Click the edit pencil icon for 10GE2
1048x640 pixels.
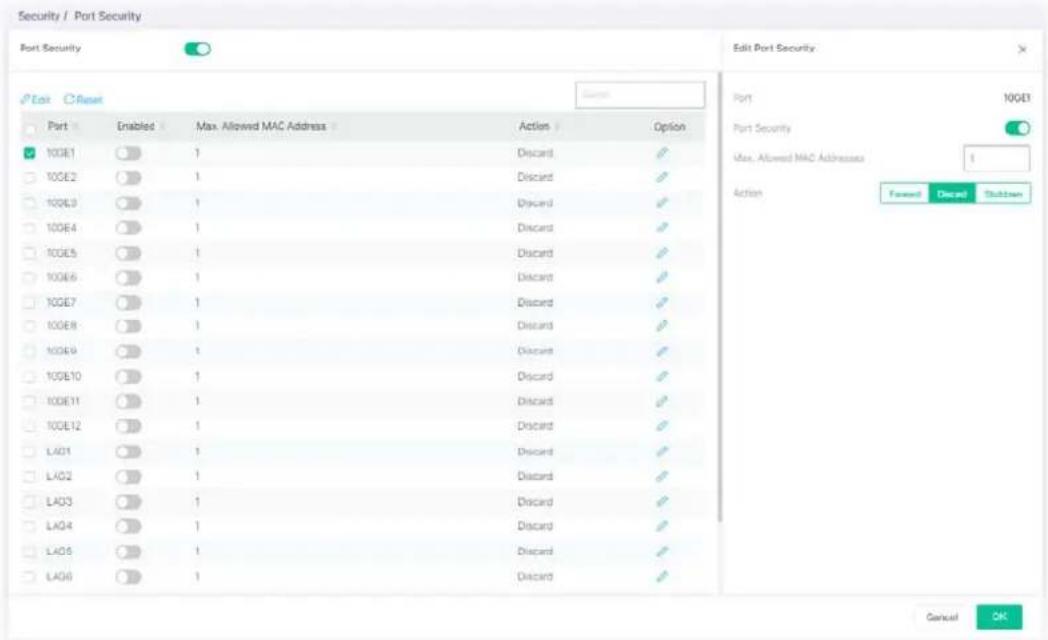coord(662,177)
